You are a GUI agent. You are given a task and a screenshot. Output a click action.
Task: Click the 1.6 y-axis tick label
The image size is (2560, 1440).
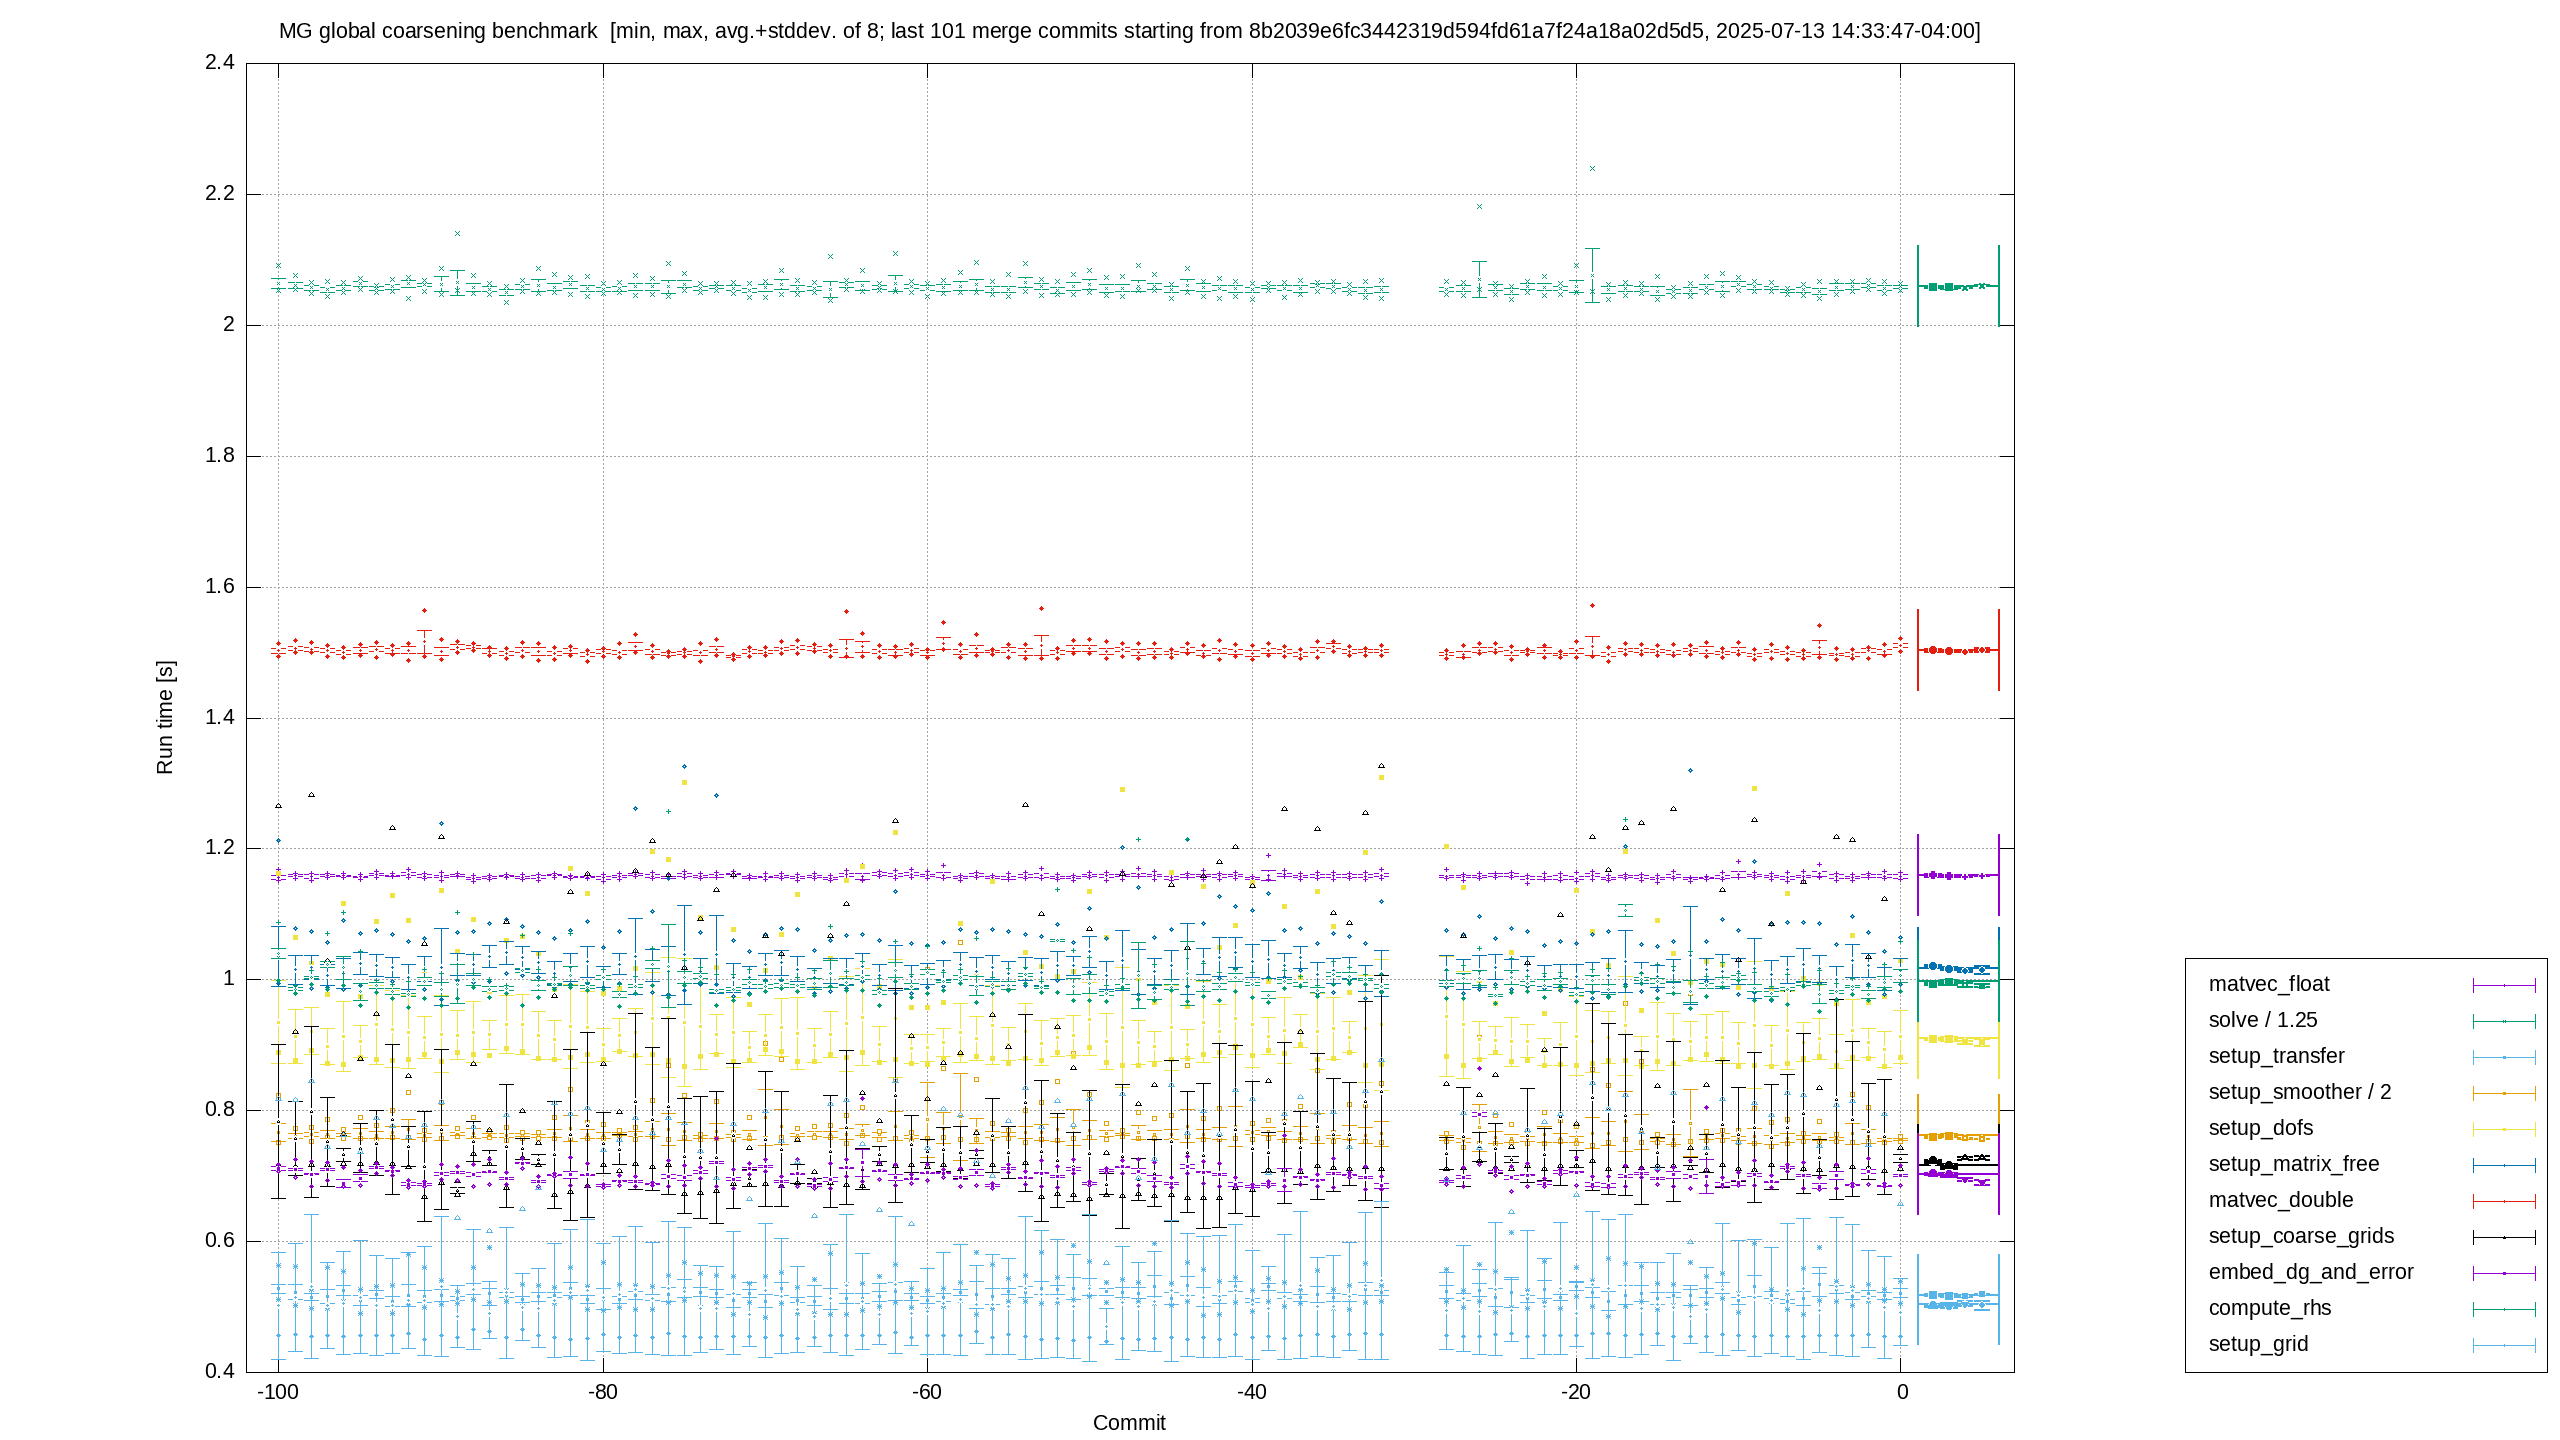point(220,586)
